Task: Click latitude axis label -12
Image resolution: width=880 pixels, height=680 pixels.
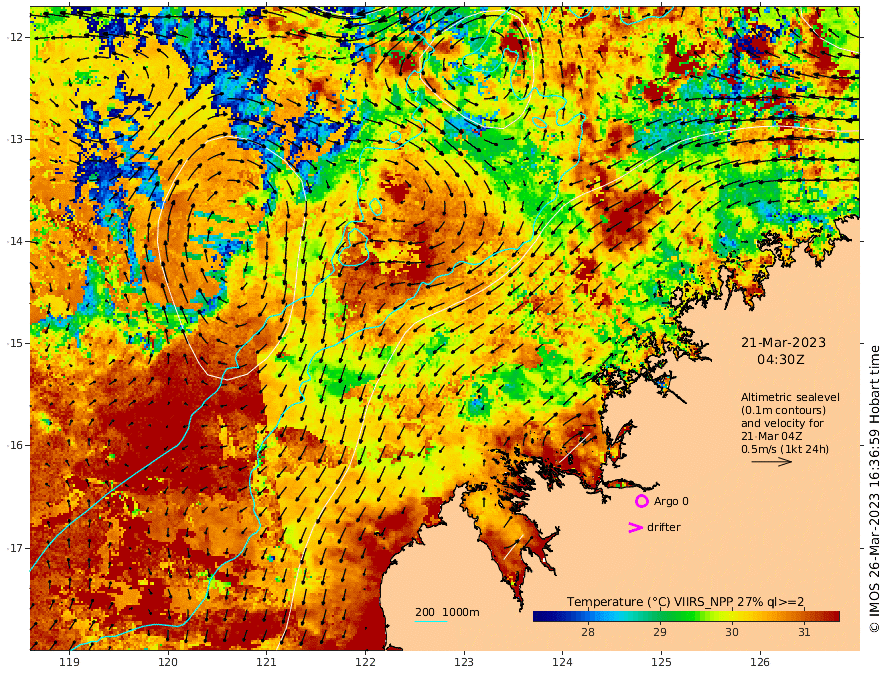Action: pos(15,37)
